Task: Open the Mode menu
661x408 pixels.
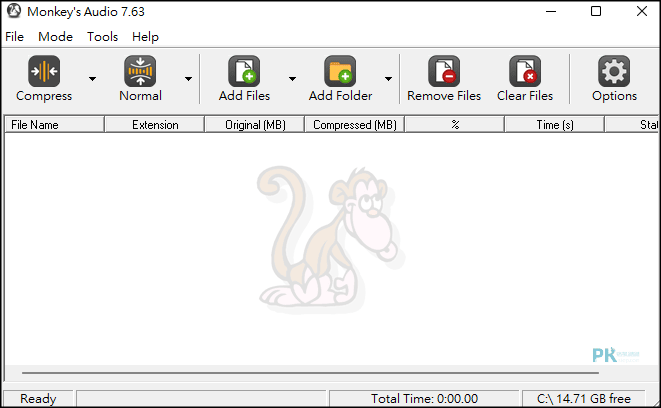Action: click(55, 37)
